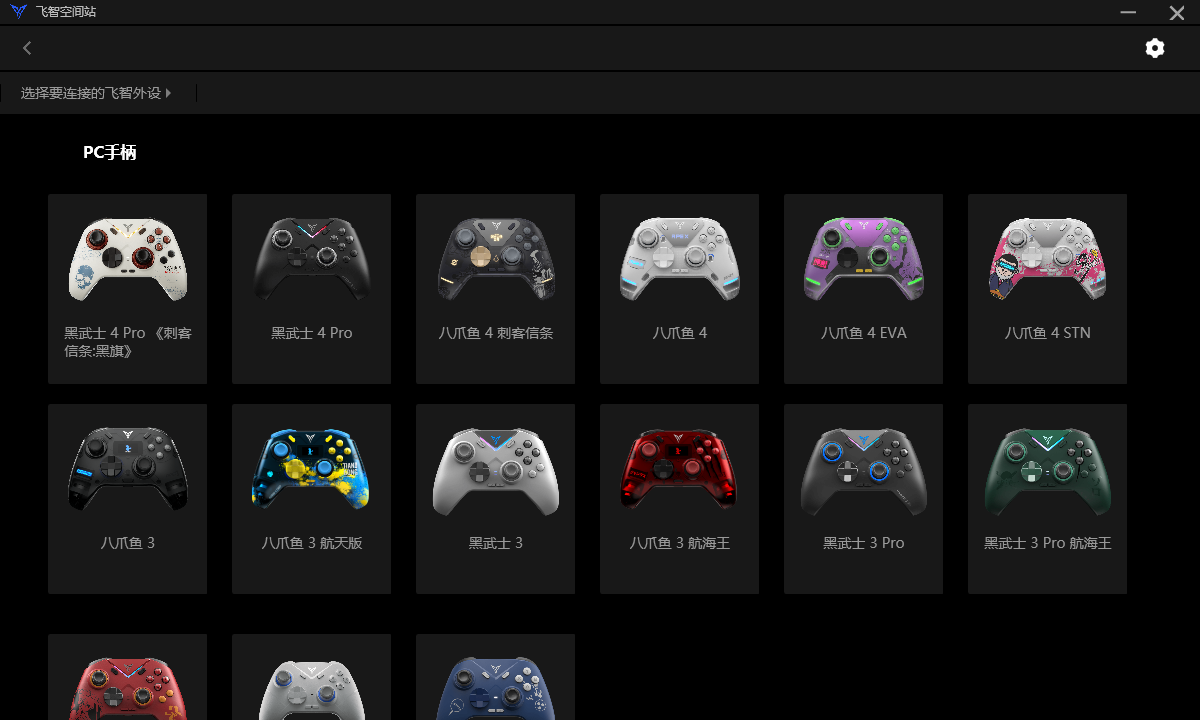Open the settings gear icon
1200x720 pixels.
tap(1155, 48)
